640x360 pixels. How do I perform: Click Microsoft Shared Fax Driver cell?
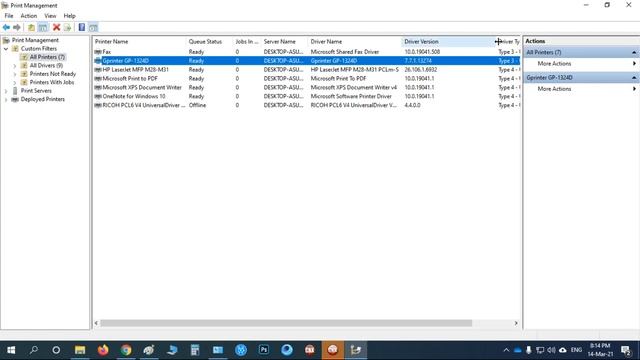pyautogui.click(x=344, y=52)
